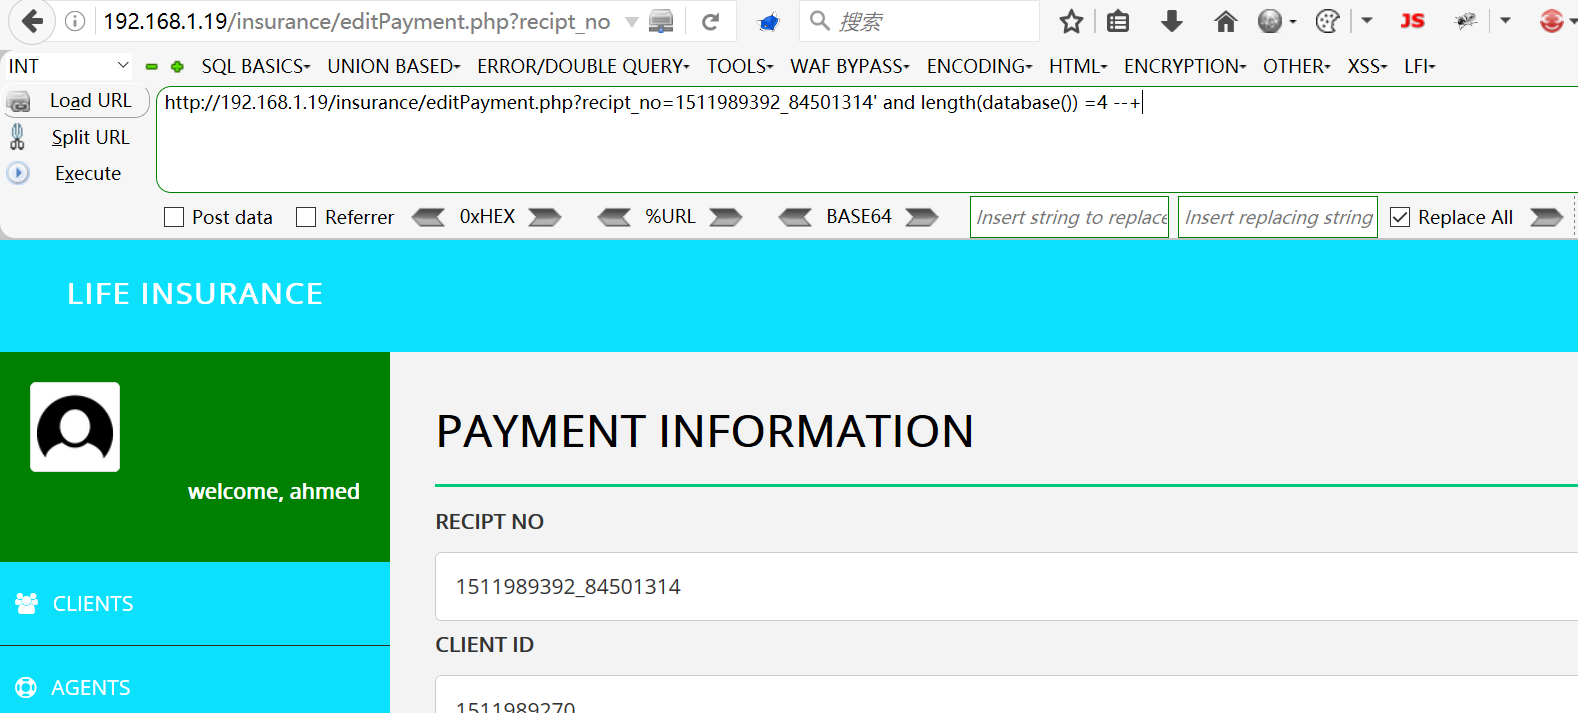Open the ENCRYPTION menu

click(1185, 66)
